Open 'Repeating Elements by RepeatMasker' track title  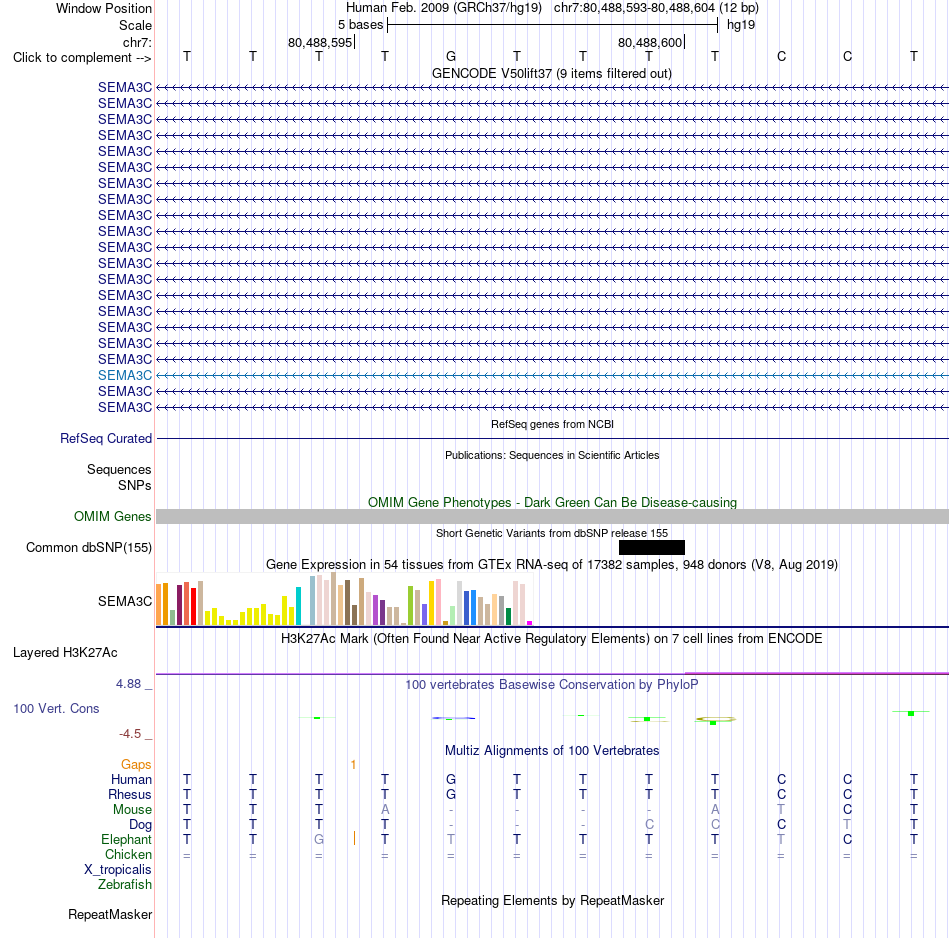coord(552,900)
